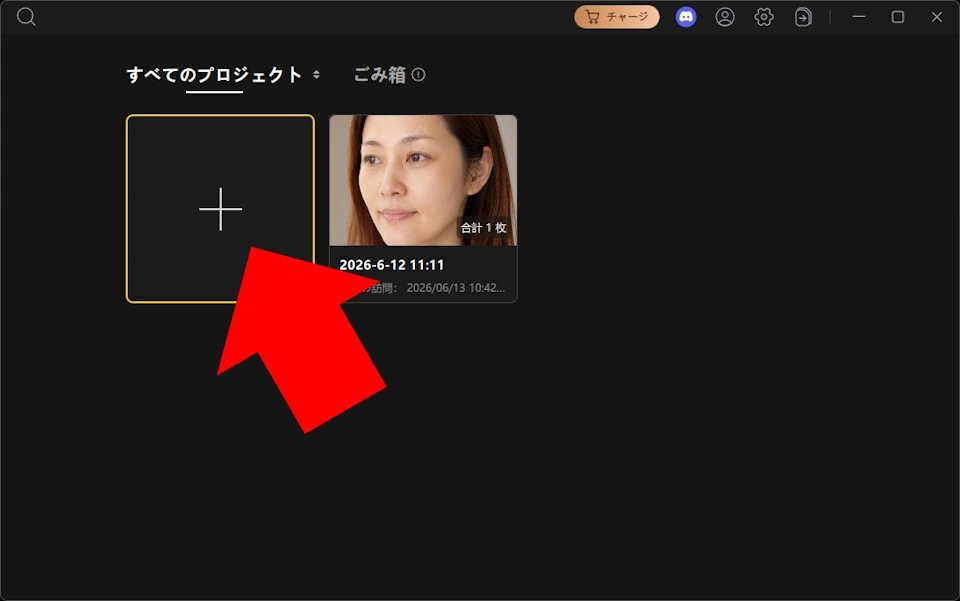The height and width of the screenshot is (601, 960).
Task: Click the info icon beside ごみ箱
Action: tap(418, 75)
